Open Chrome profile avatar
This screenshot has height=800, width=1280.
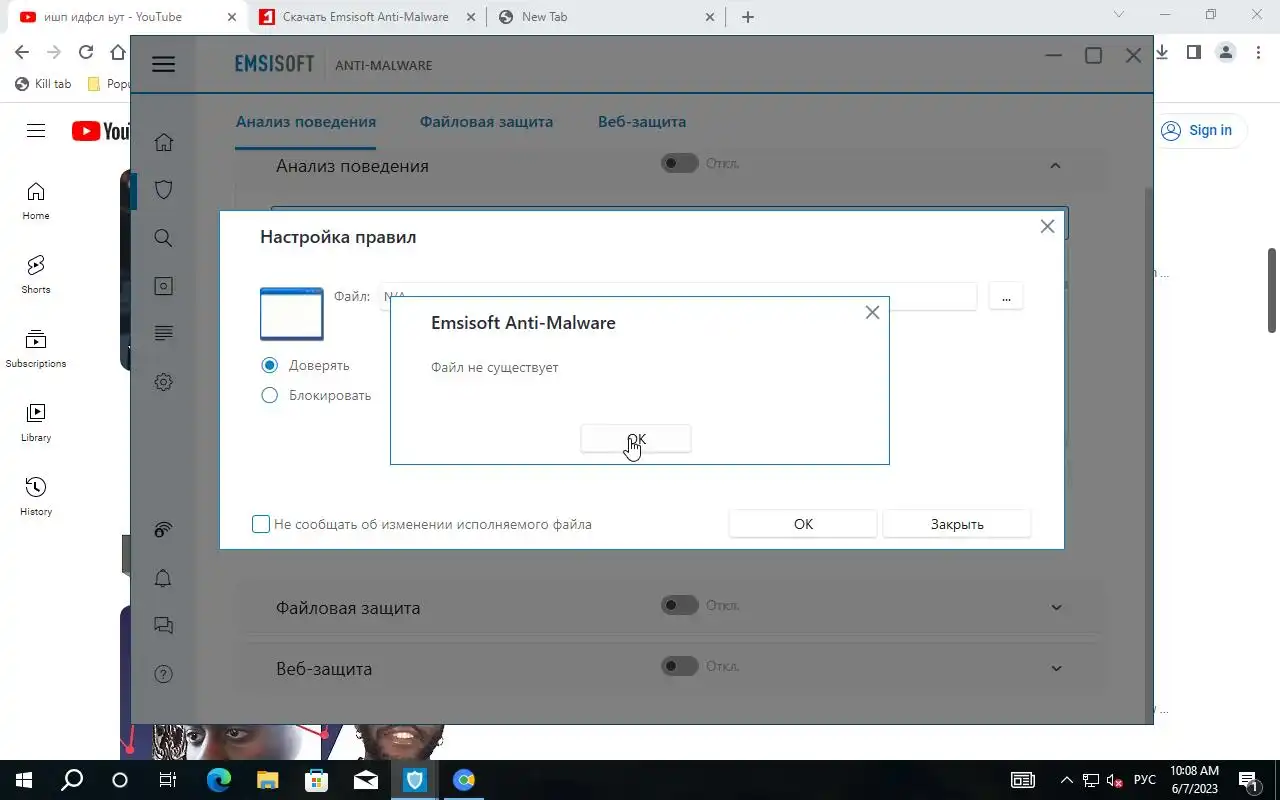(1226, 52)
